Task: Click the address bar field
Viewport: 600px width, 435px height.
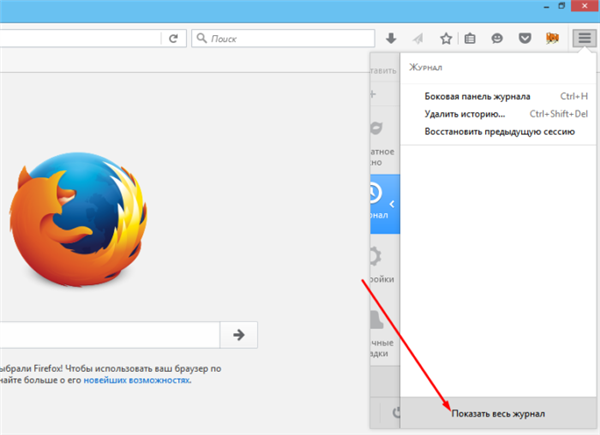Action: [80, 38]
